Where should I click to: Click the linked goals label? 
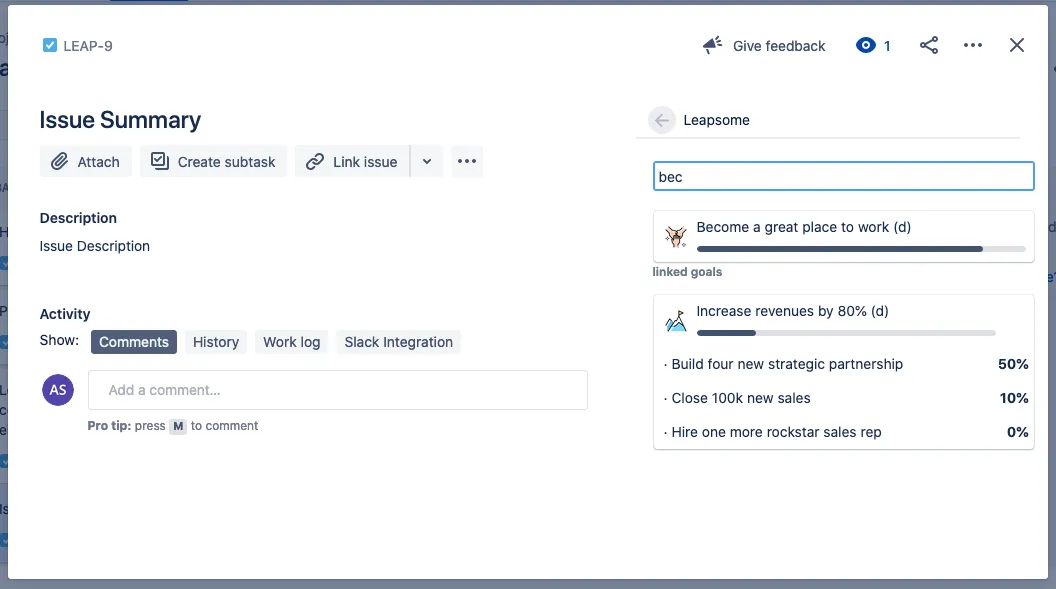pos(687,272)
